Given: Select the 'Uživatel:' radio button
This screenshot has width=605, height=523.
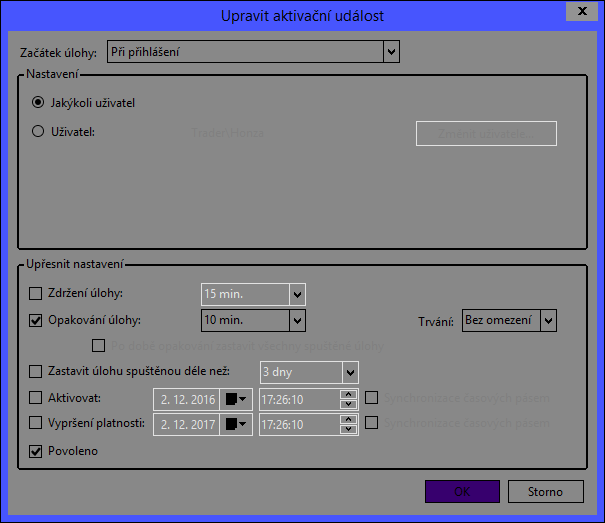Looking at the screenshot, I should 38,131.
